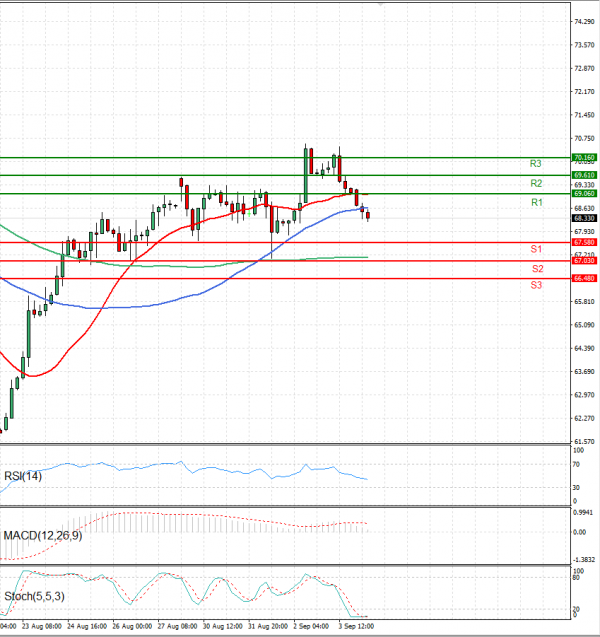Click the 63.690 price axis label
The height and width of the screenshot is (637, 600).
584,371
